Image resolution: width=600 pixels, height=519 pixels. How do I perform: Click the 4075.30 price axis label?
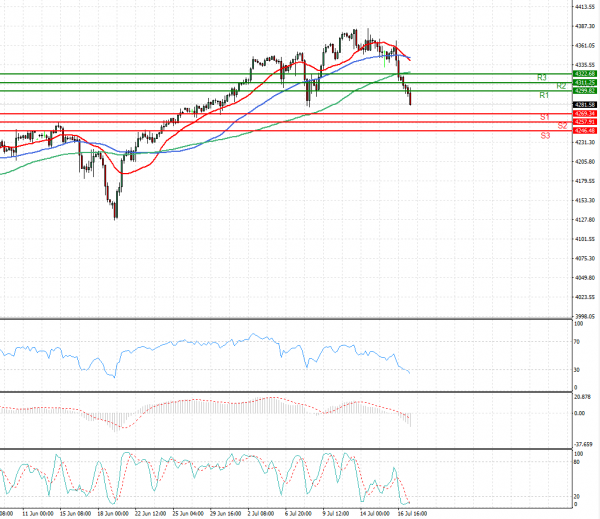click(585, 259)
